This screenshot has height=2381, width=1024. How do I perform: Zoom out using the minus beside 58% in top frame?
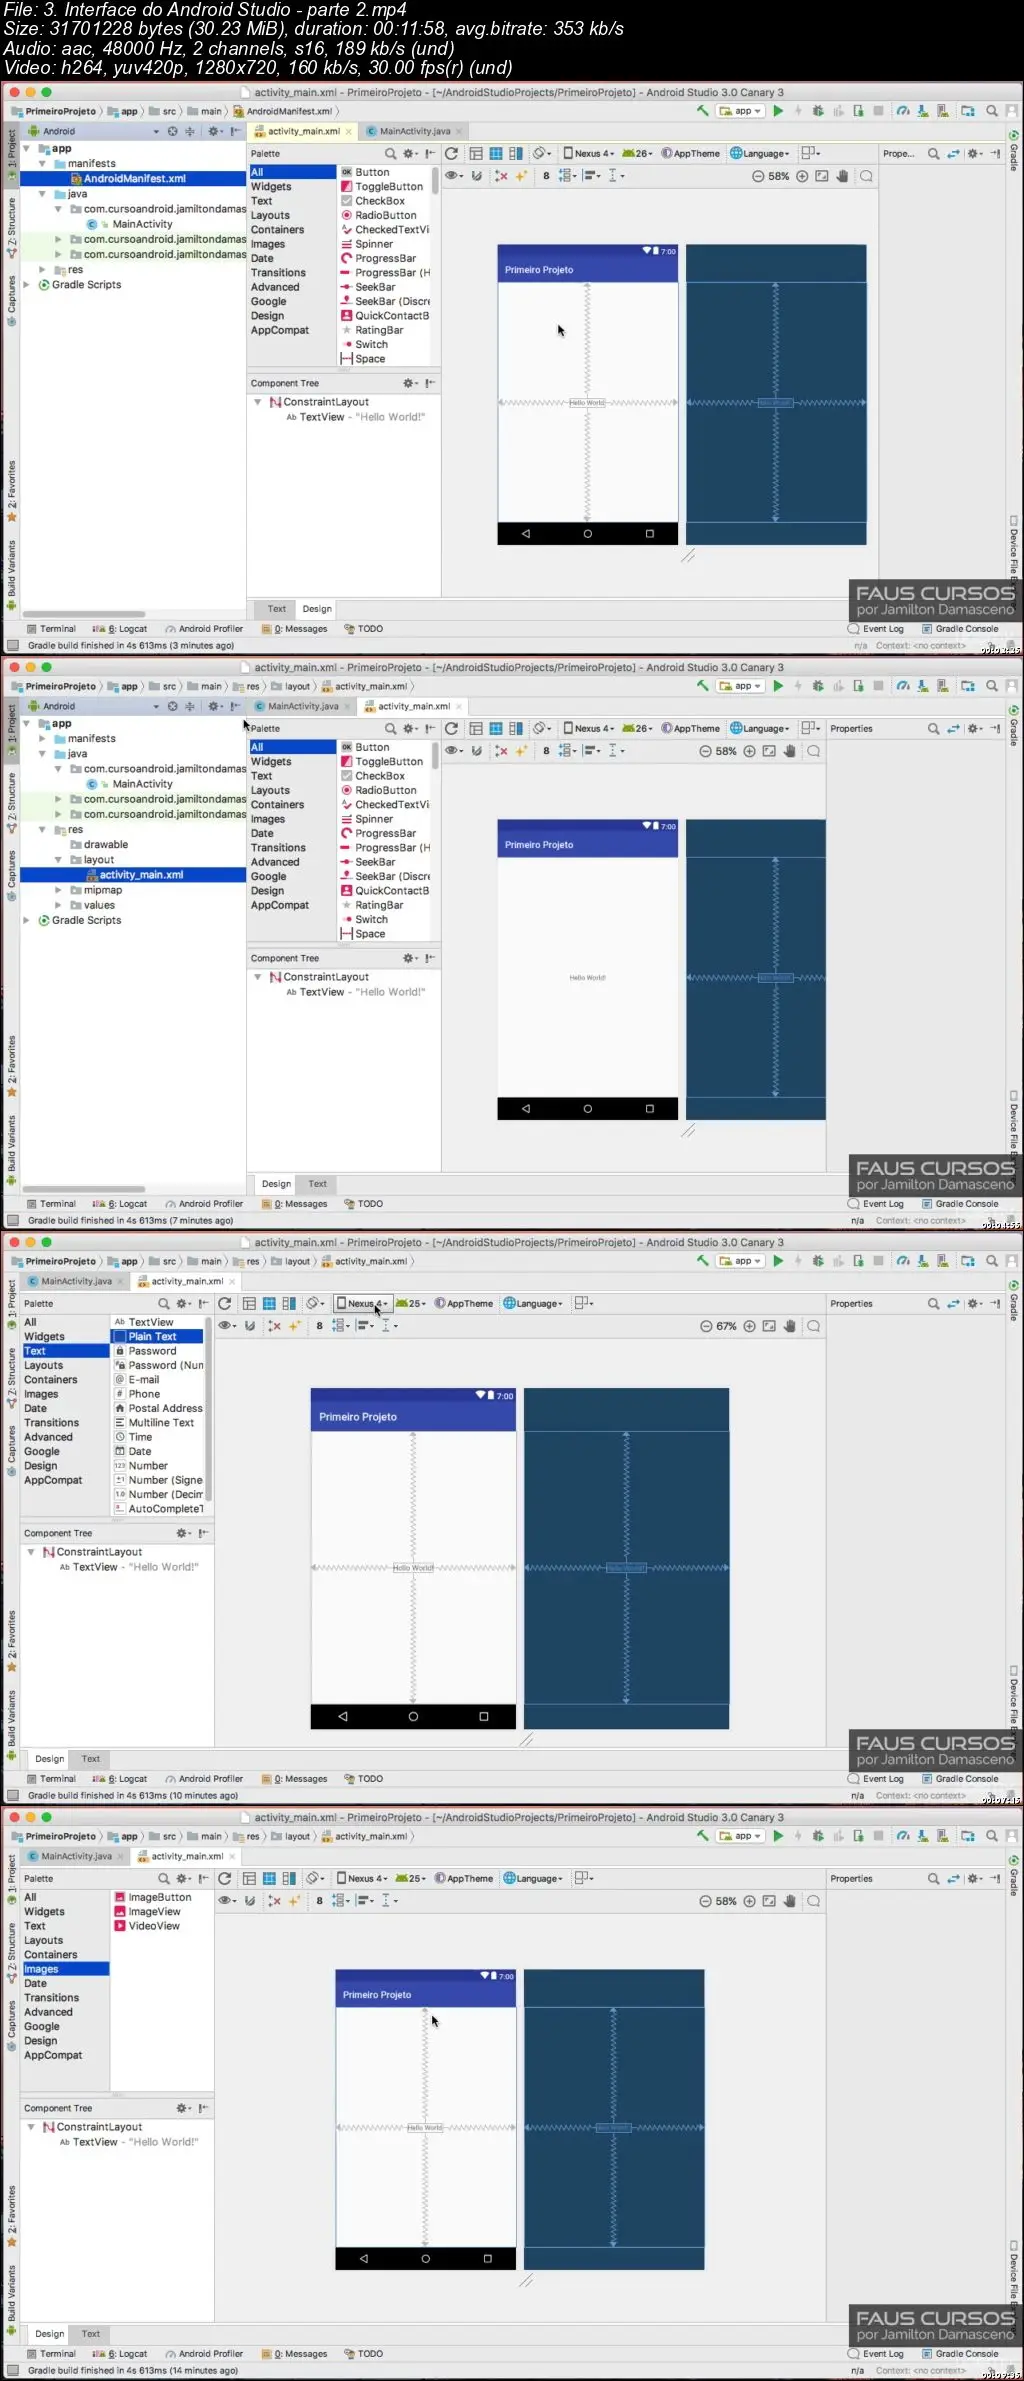click(758, 176)
